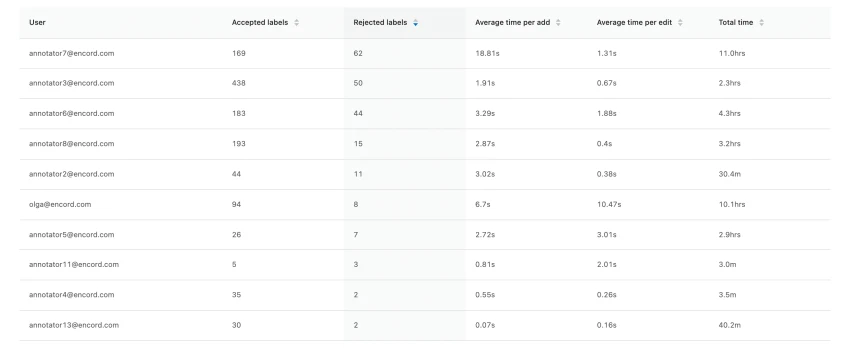Viewport: 850px width, 364px height.
Task: Click rejected labels value 11
Action: point(358,174)
